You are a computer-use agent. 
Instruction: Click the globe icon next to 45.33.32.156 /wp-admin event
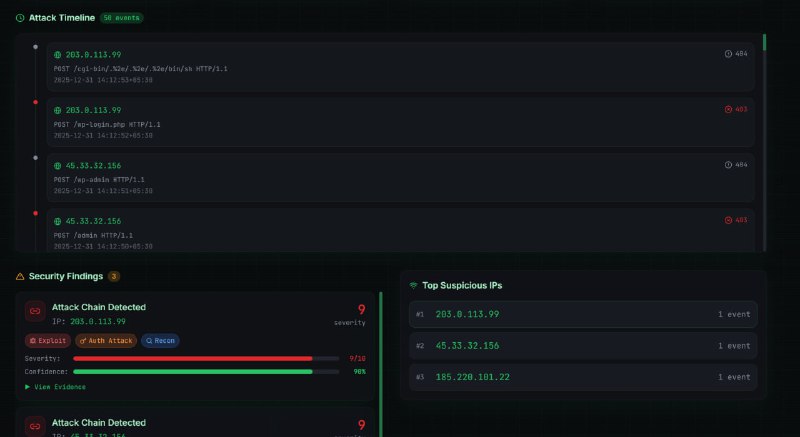click(58, 166)
